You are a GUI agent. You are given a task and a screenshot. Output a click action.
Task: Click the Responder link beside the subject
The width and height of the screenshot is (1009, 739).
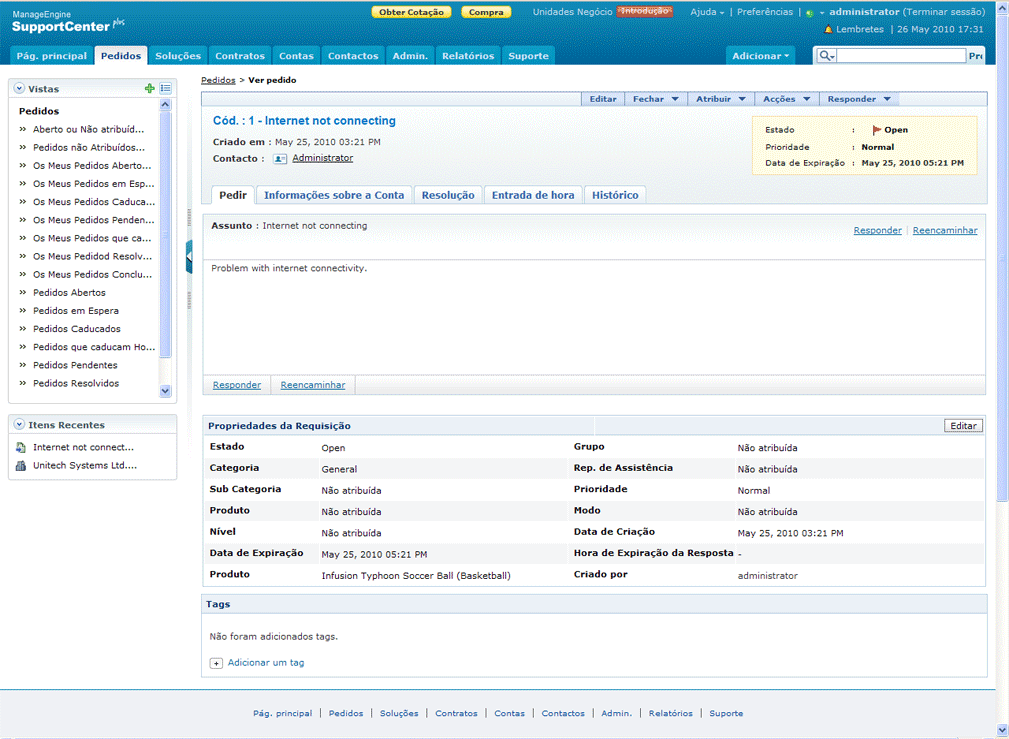pos(877,230)
